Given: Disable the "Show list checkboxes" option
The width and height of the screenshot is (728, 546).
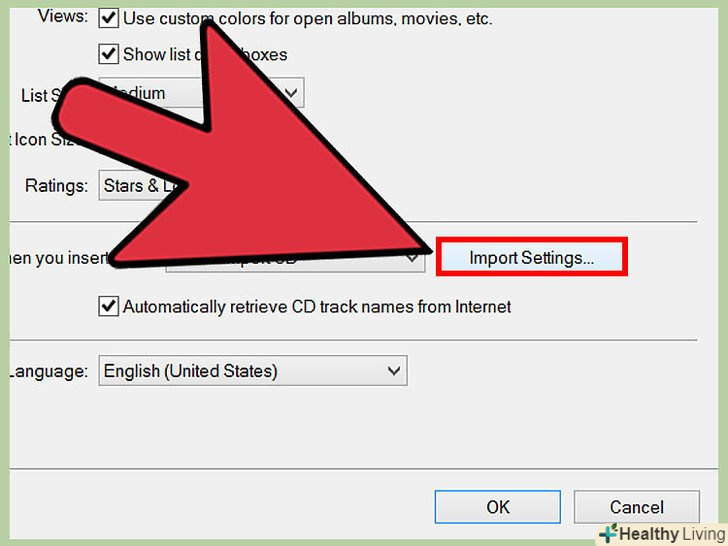Looking at the screenshot, I should pyautogui.click(x=108, y=54).
